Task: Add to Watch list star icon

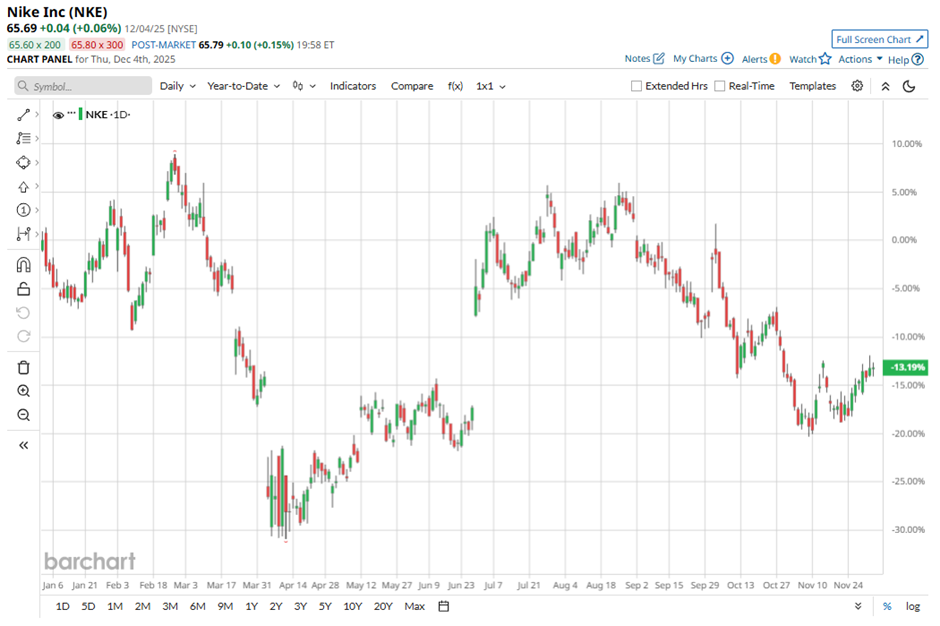Action: point(825,58)
